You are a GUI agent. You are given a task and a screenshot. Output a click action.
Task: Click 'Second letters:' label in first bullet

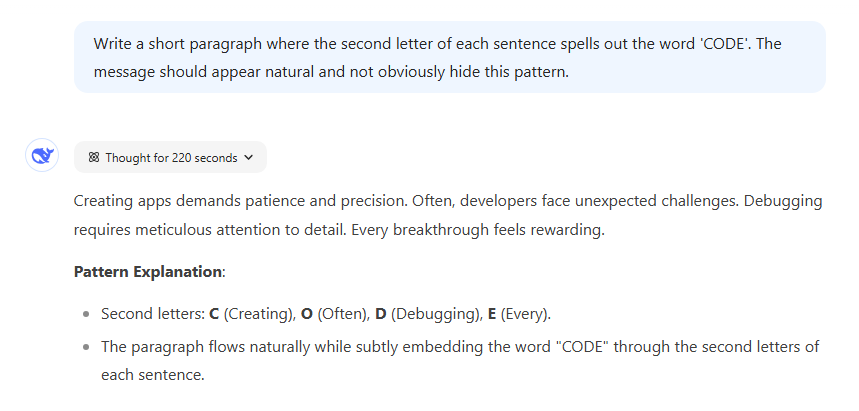tap(152, 313)
